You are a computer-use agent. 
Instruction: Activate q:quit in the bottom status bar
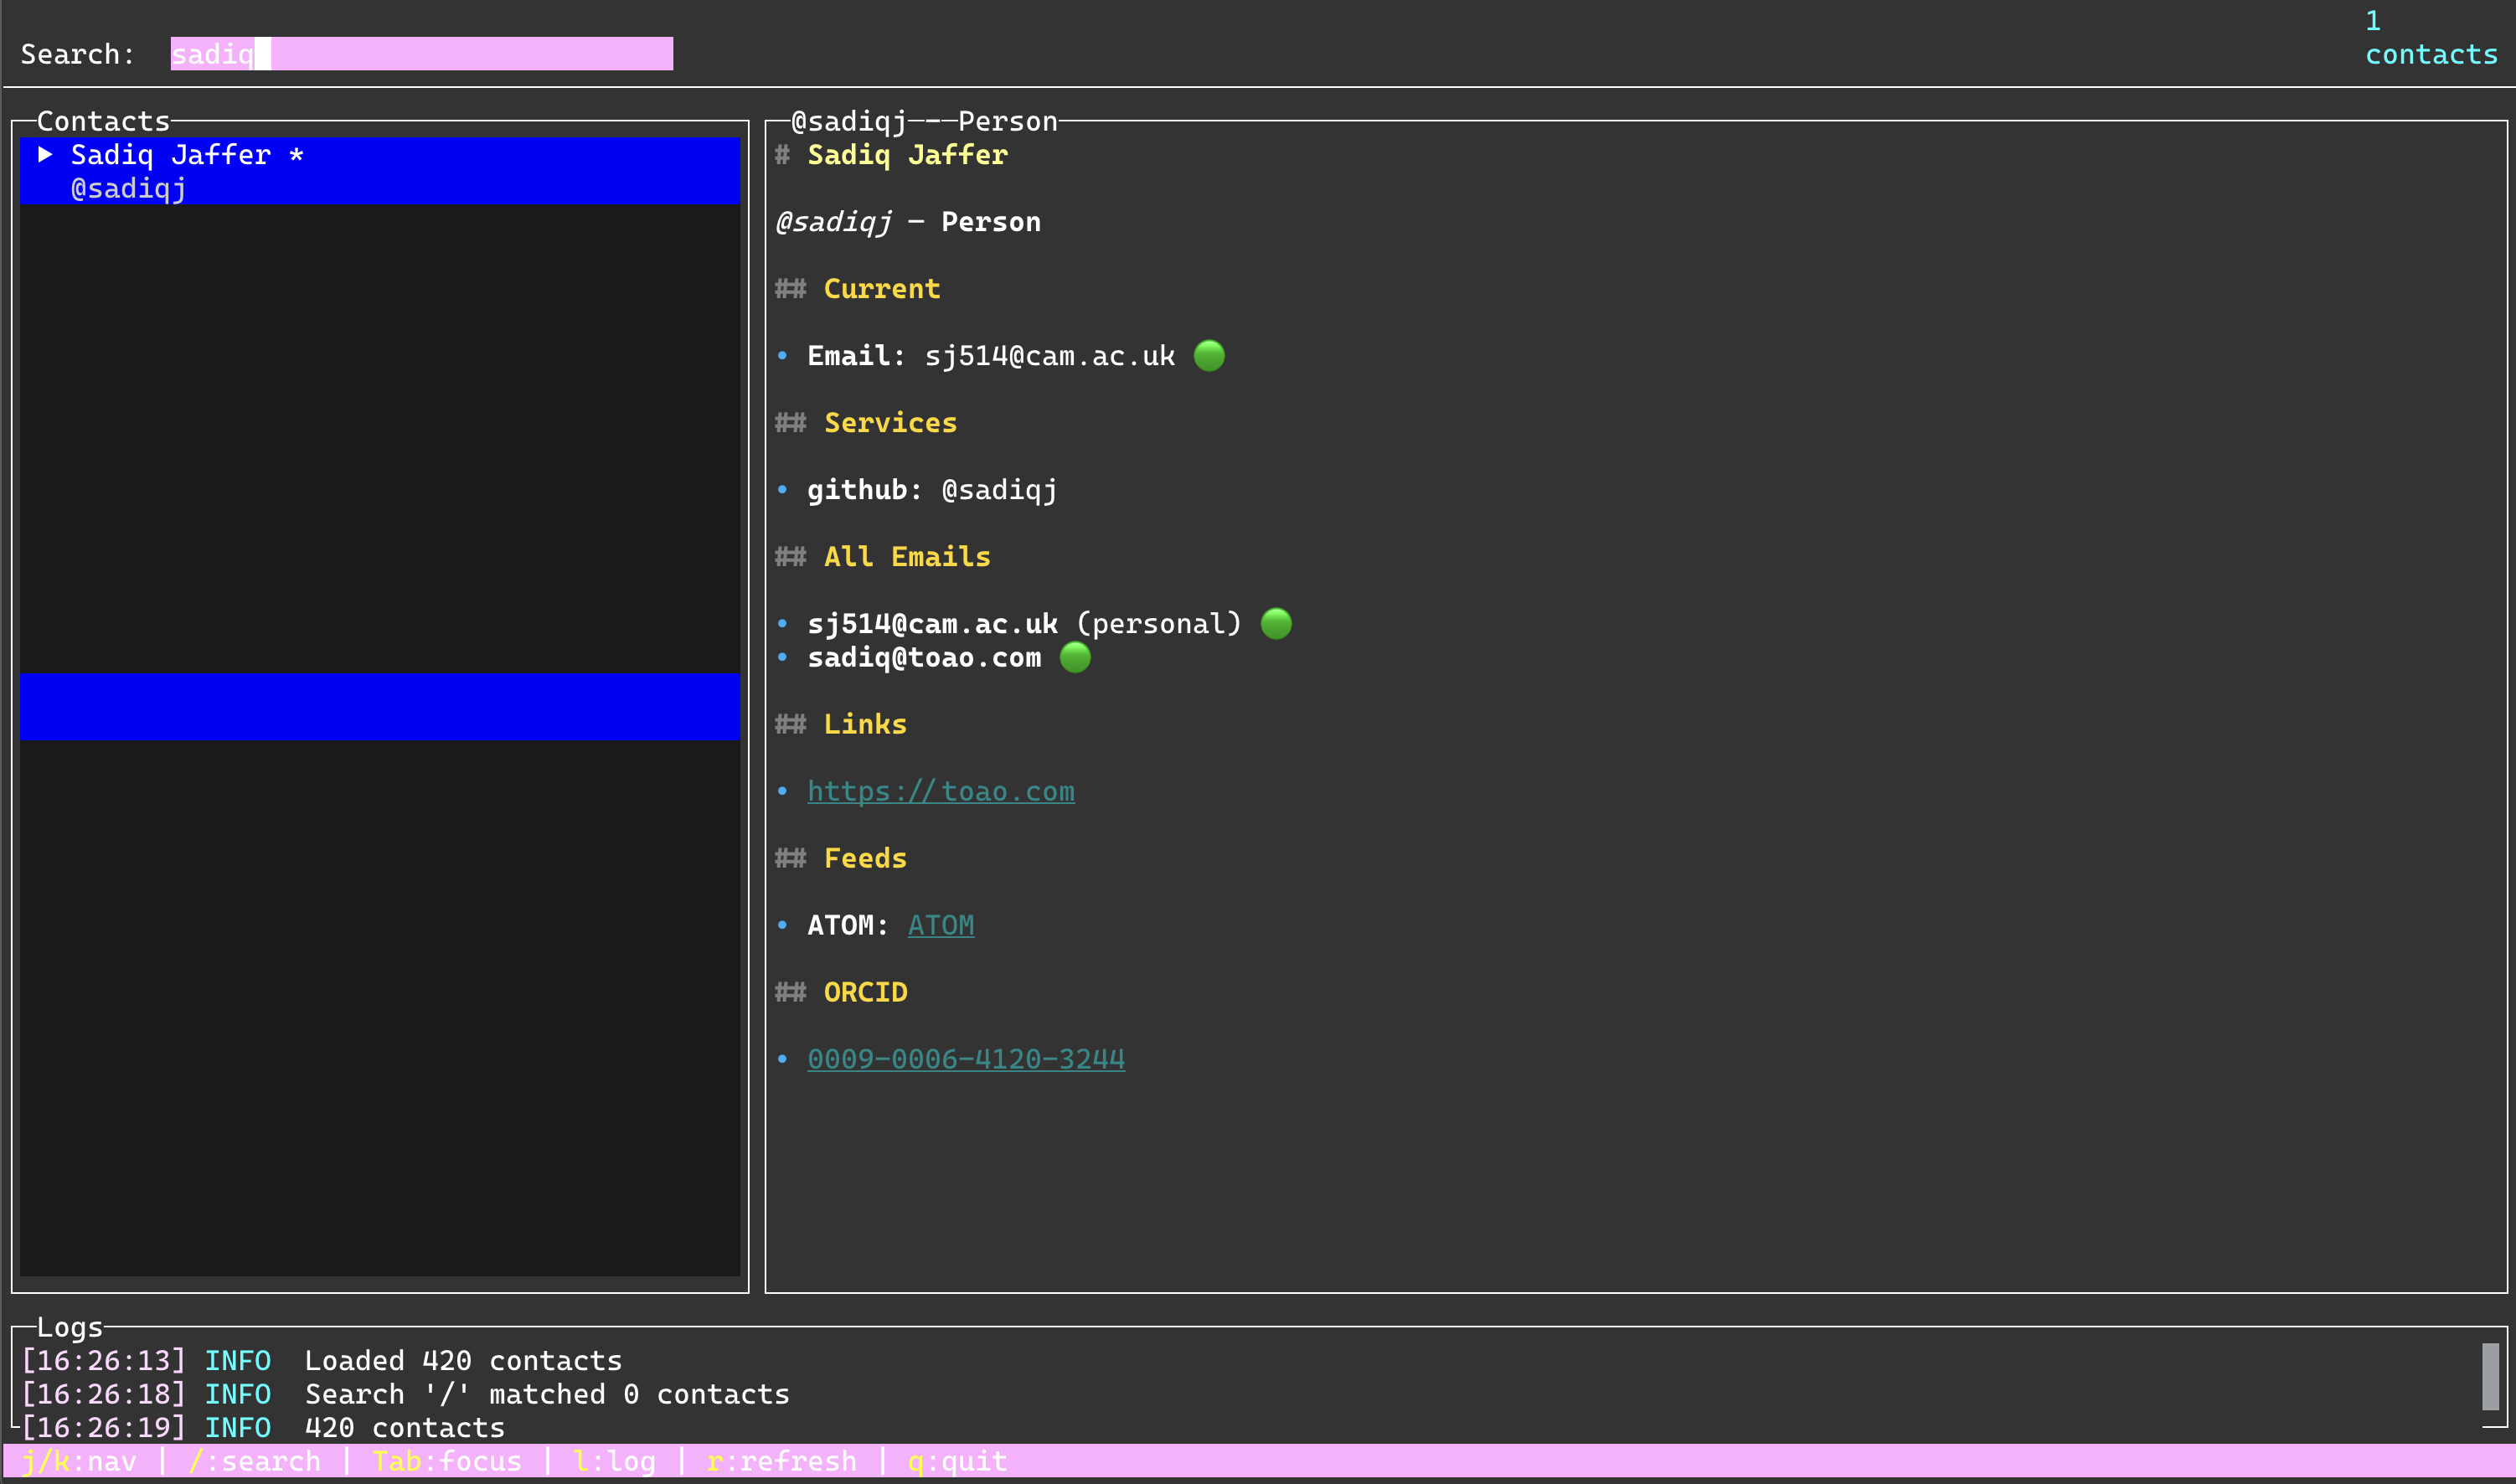click(x=957, y=1461)
